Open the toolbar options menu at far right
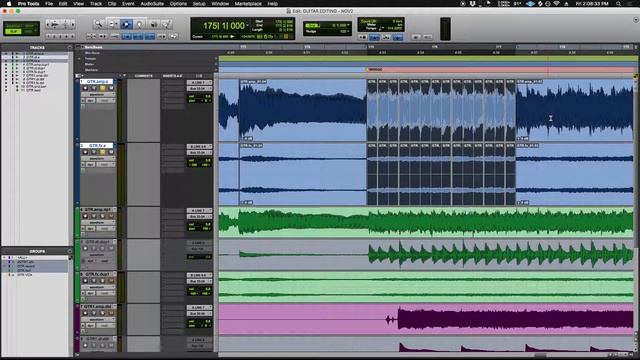 (636, 20)
